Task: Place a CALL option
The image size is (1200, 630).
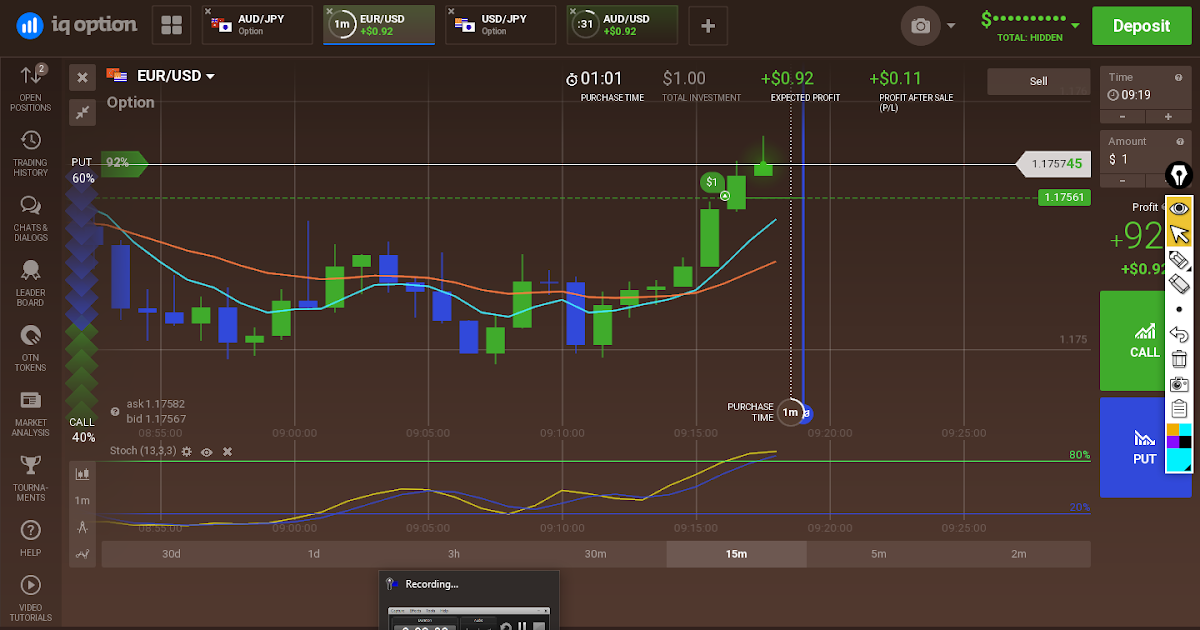Action: [1133, 340]
